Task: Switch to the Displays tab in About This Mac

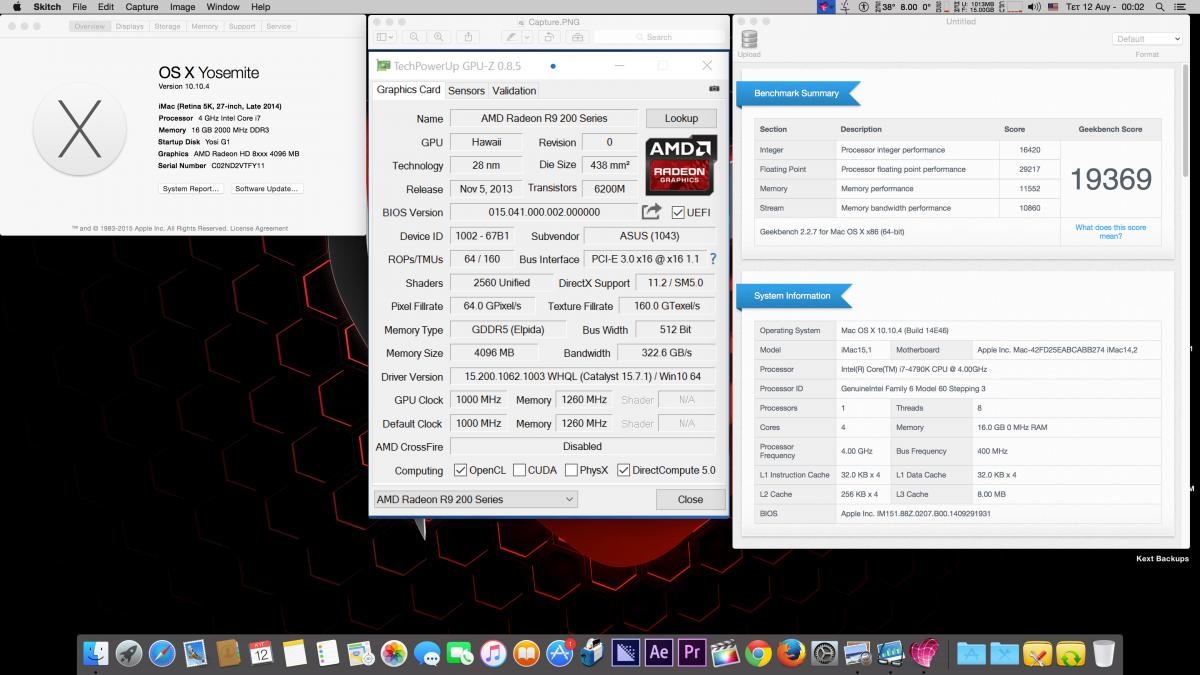Action: (x=130, y=27)
